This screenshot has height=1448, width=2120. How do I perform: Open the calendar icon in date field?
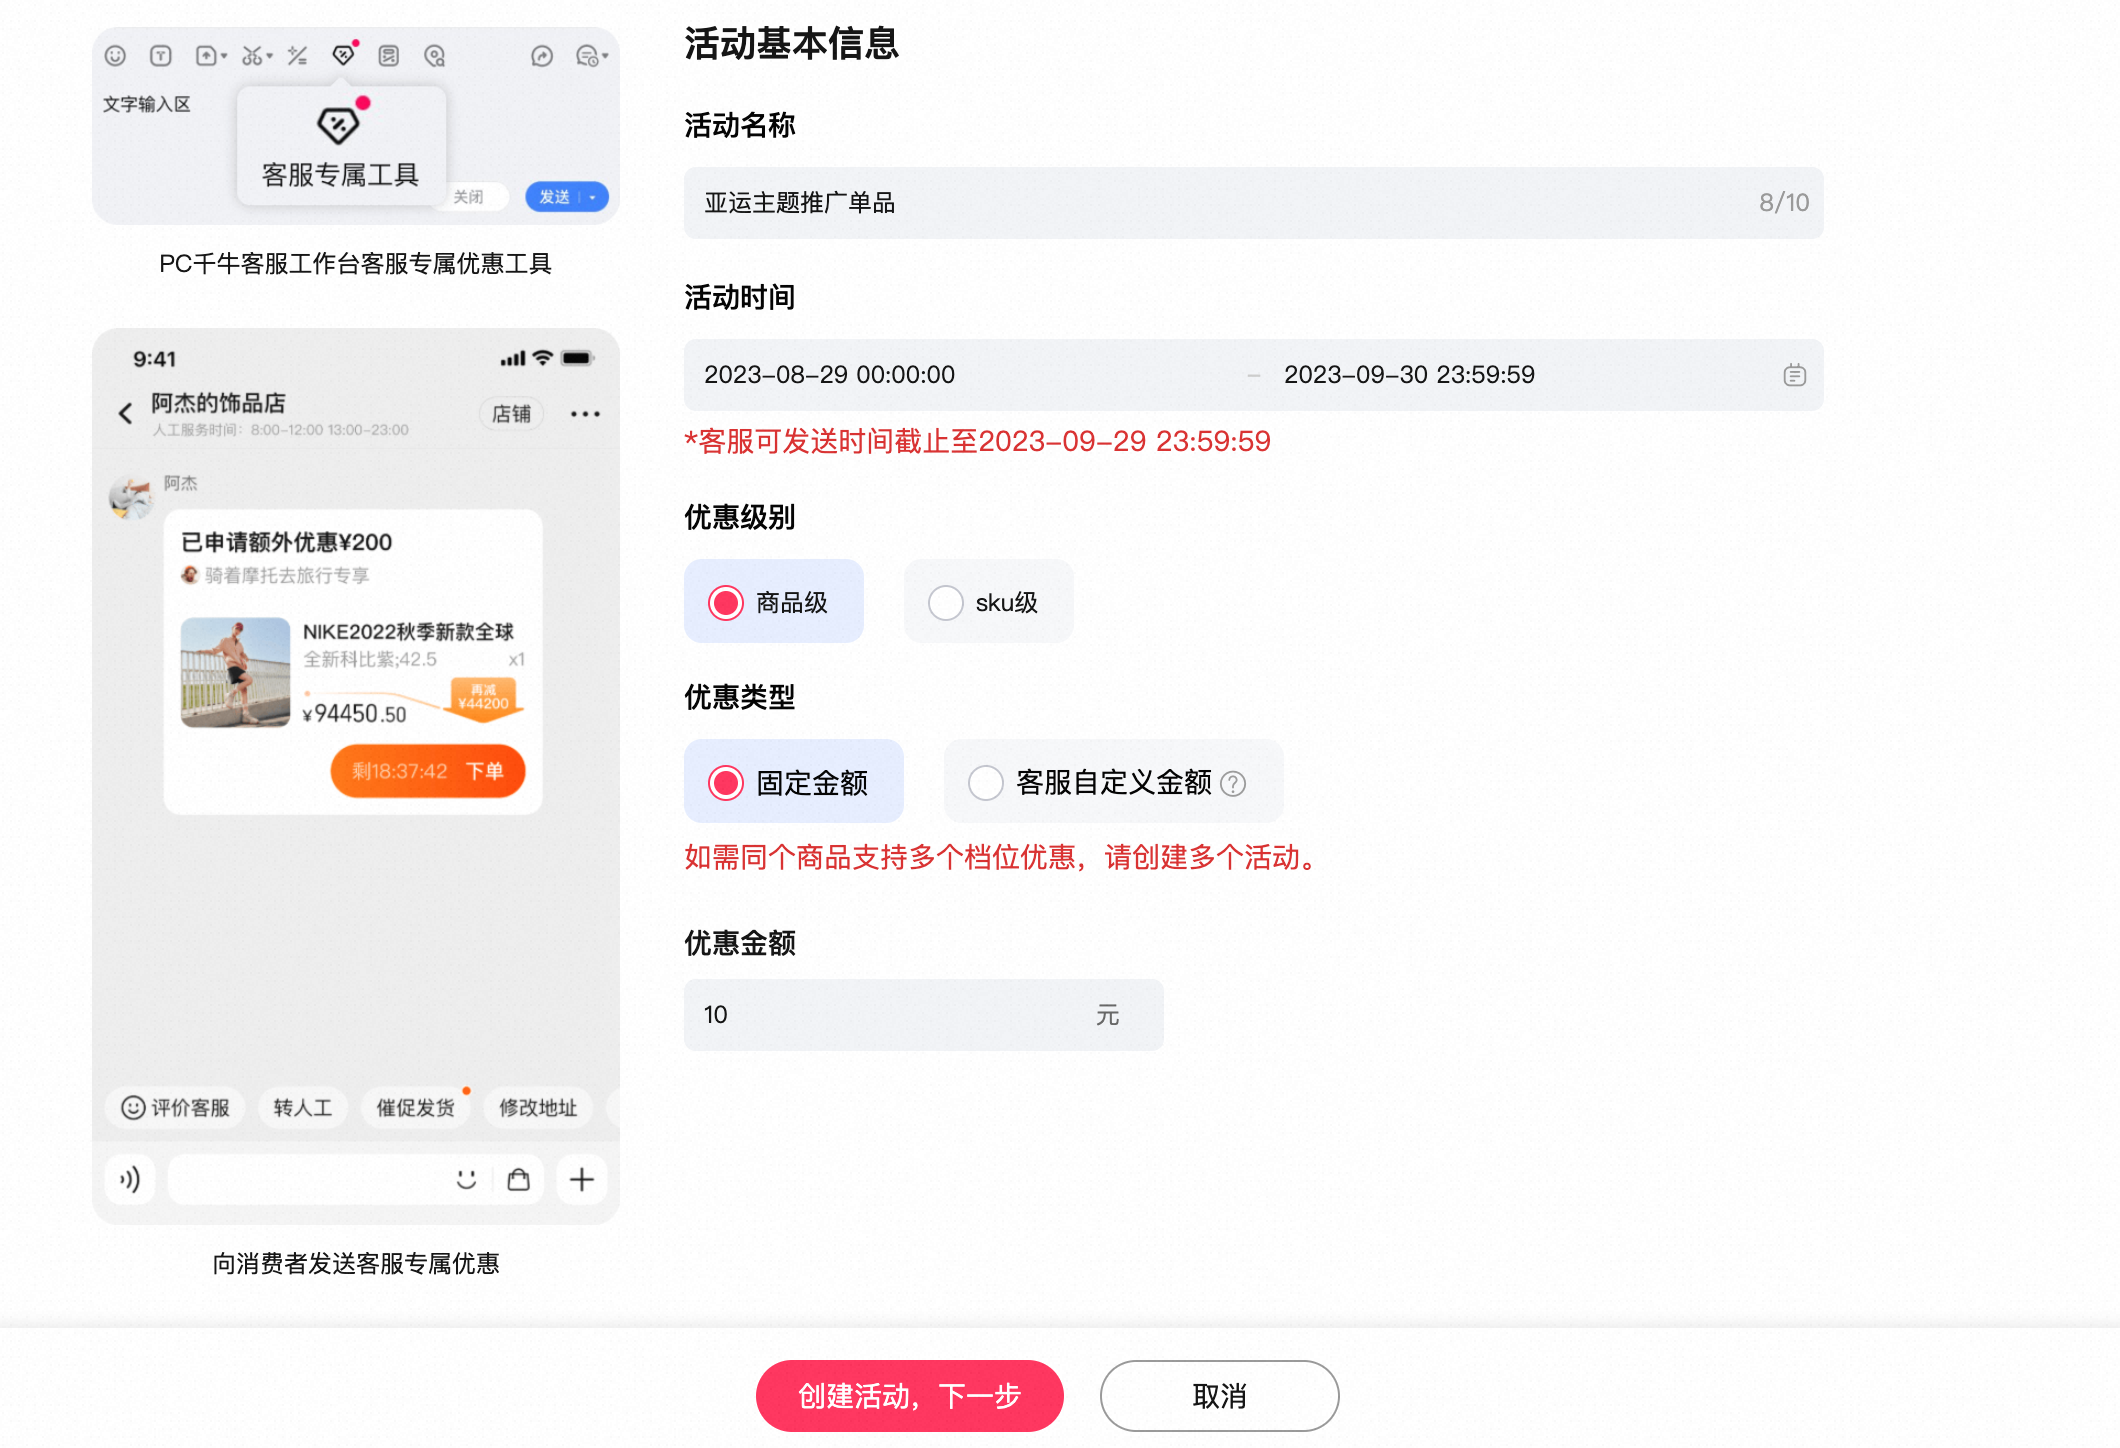(1794, 375)
